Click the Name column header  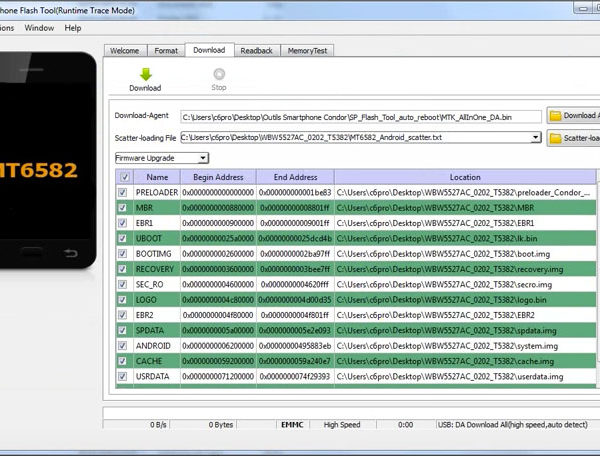point(157,177)
